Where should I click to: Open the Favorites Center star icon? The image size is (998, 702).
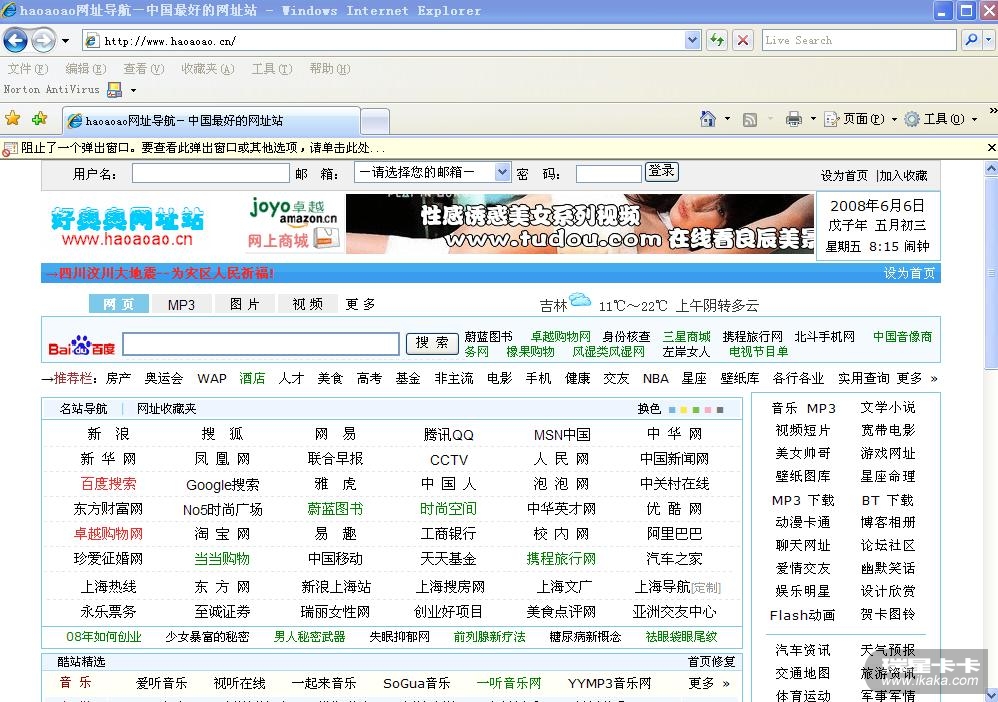point(13,119)
